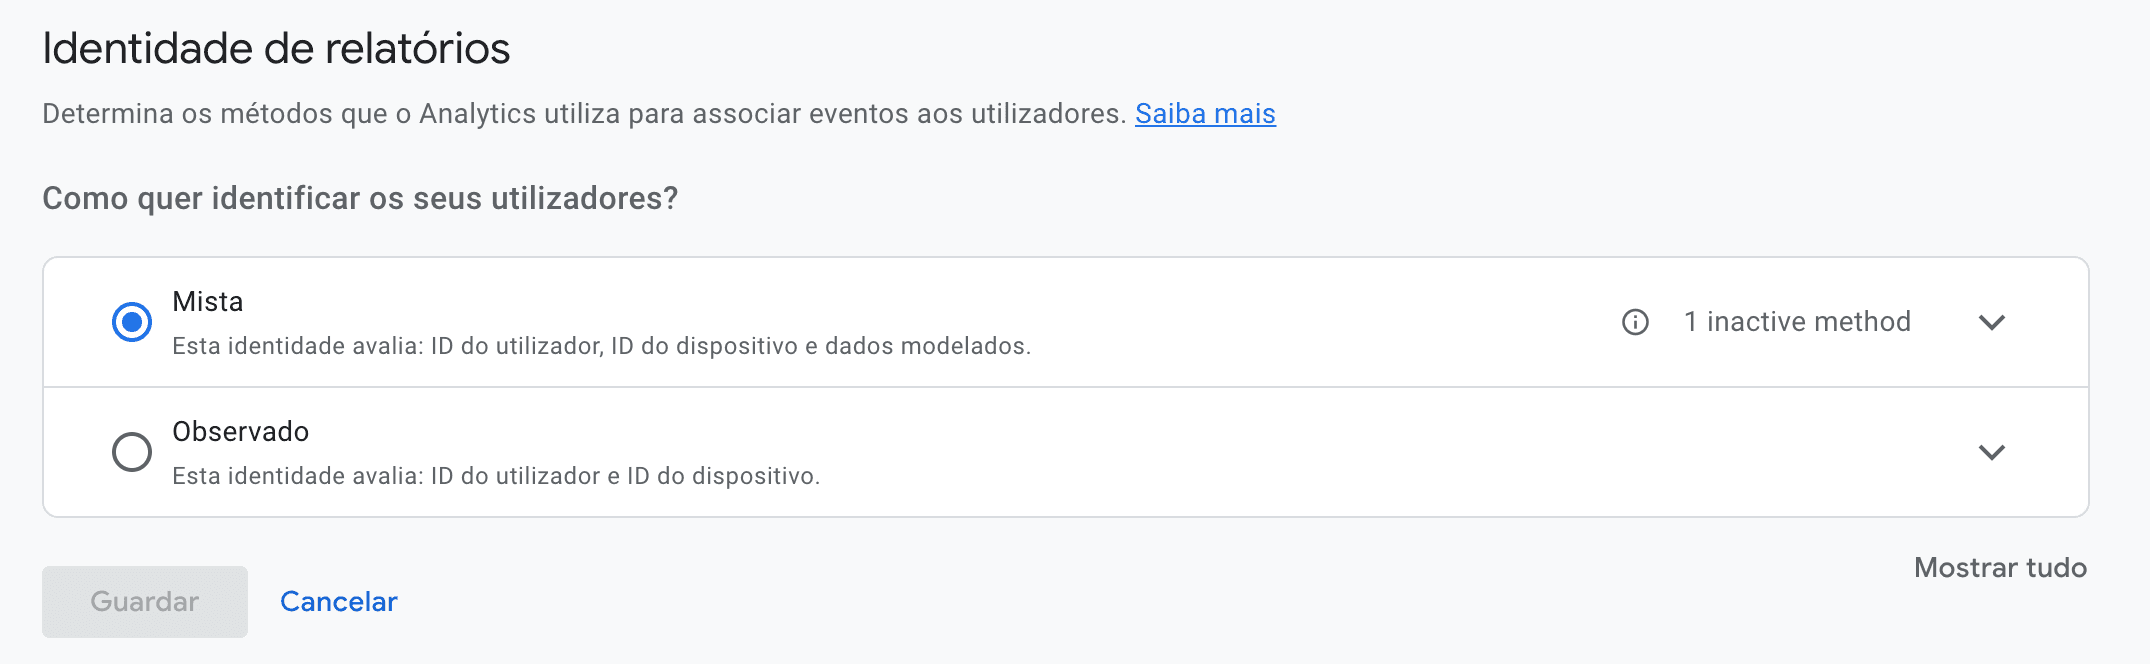The image size is (2150, 664).
Task: Click the info icon next to inactive method
Action: [1634, 322]
